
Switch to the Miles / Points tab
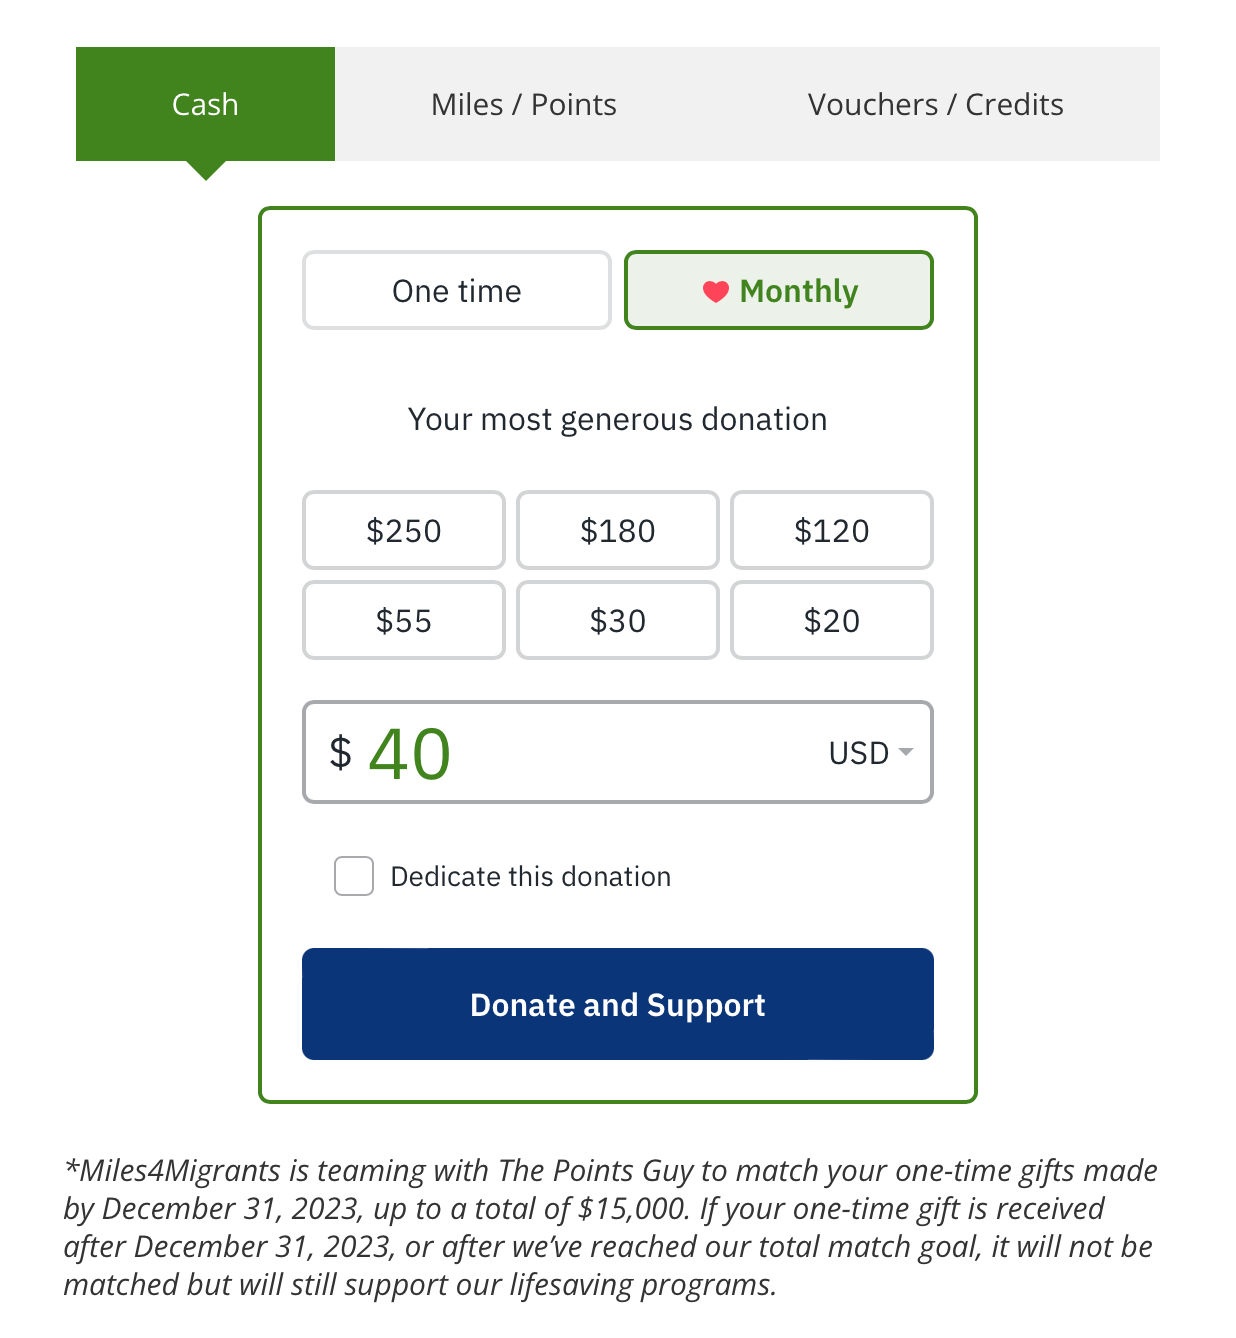523,103
